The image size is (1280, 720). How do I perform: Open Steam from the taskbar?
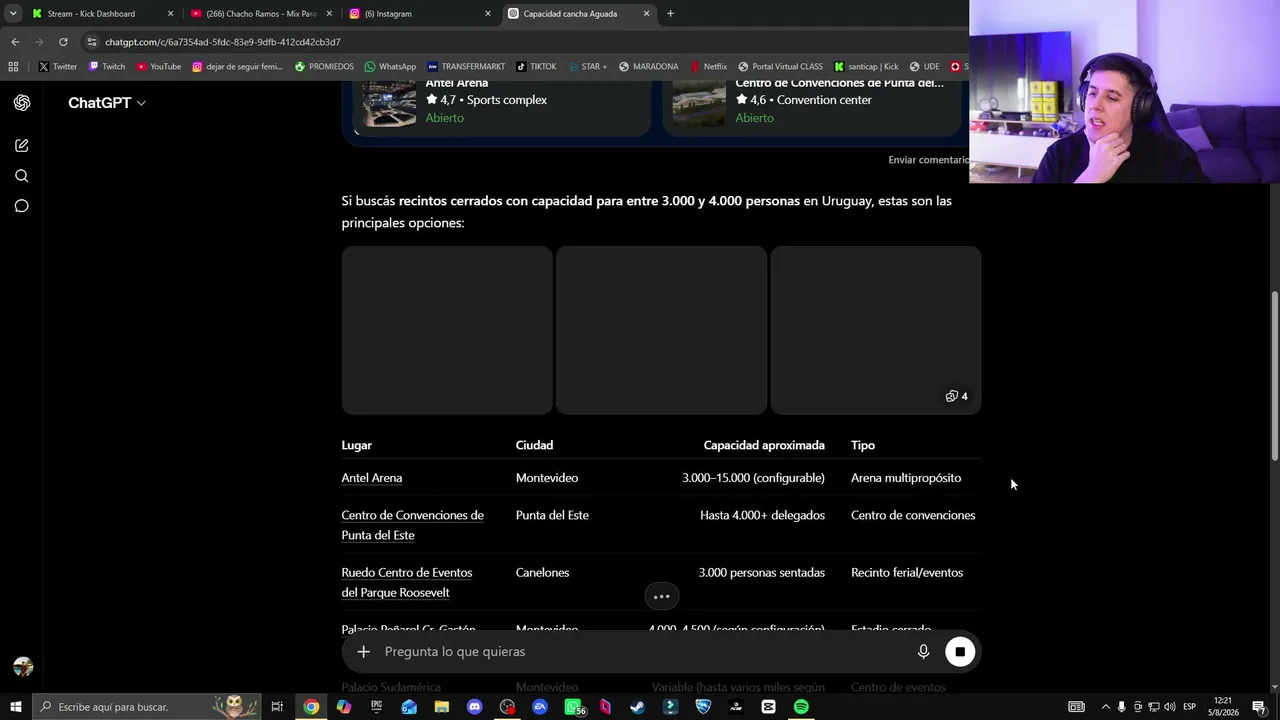tap(637, 707)
